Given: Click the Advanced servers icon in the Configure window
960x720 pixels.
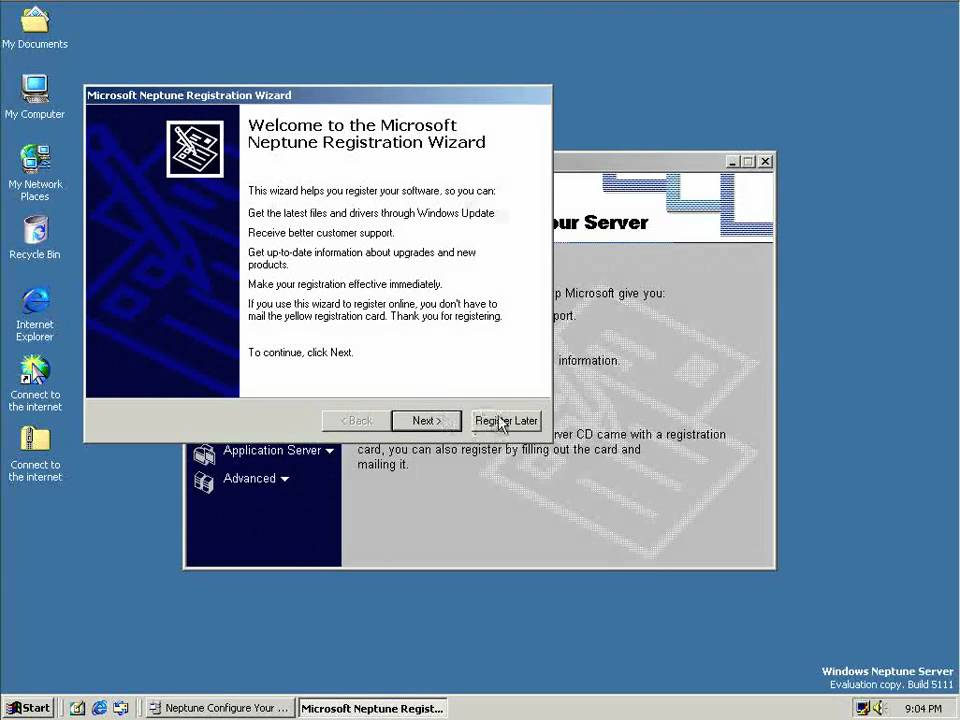Looking at the screenshot, I should coord(204,482).
